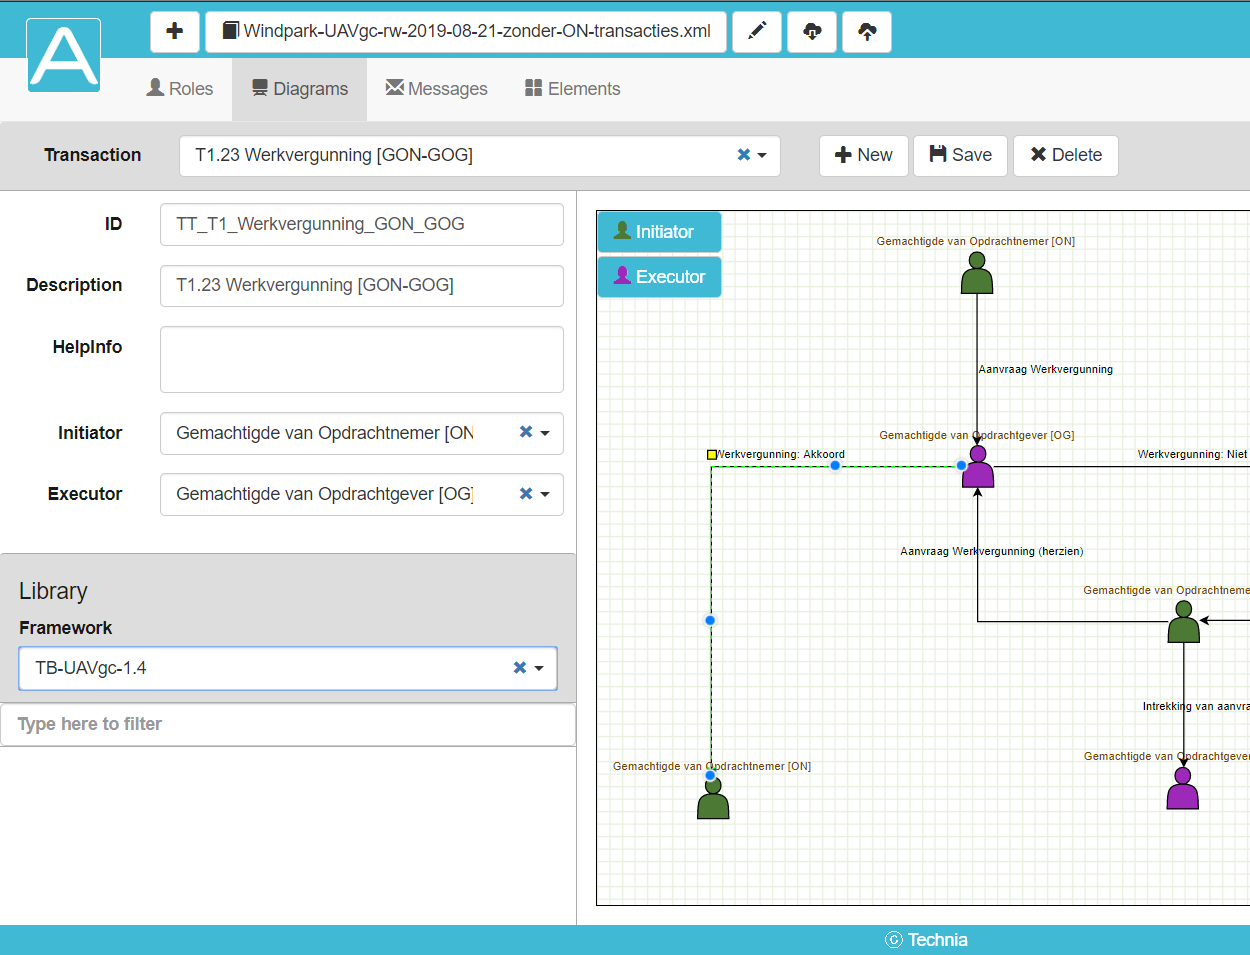Screen dimensions: 1250x955
Task: Clear the Initiator selection with the X
Action: pos(526,432)
